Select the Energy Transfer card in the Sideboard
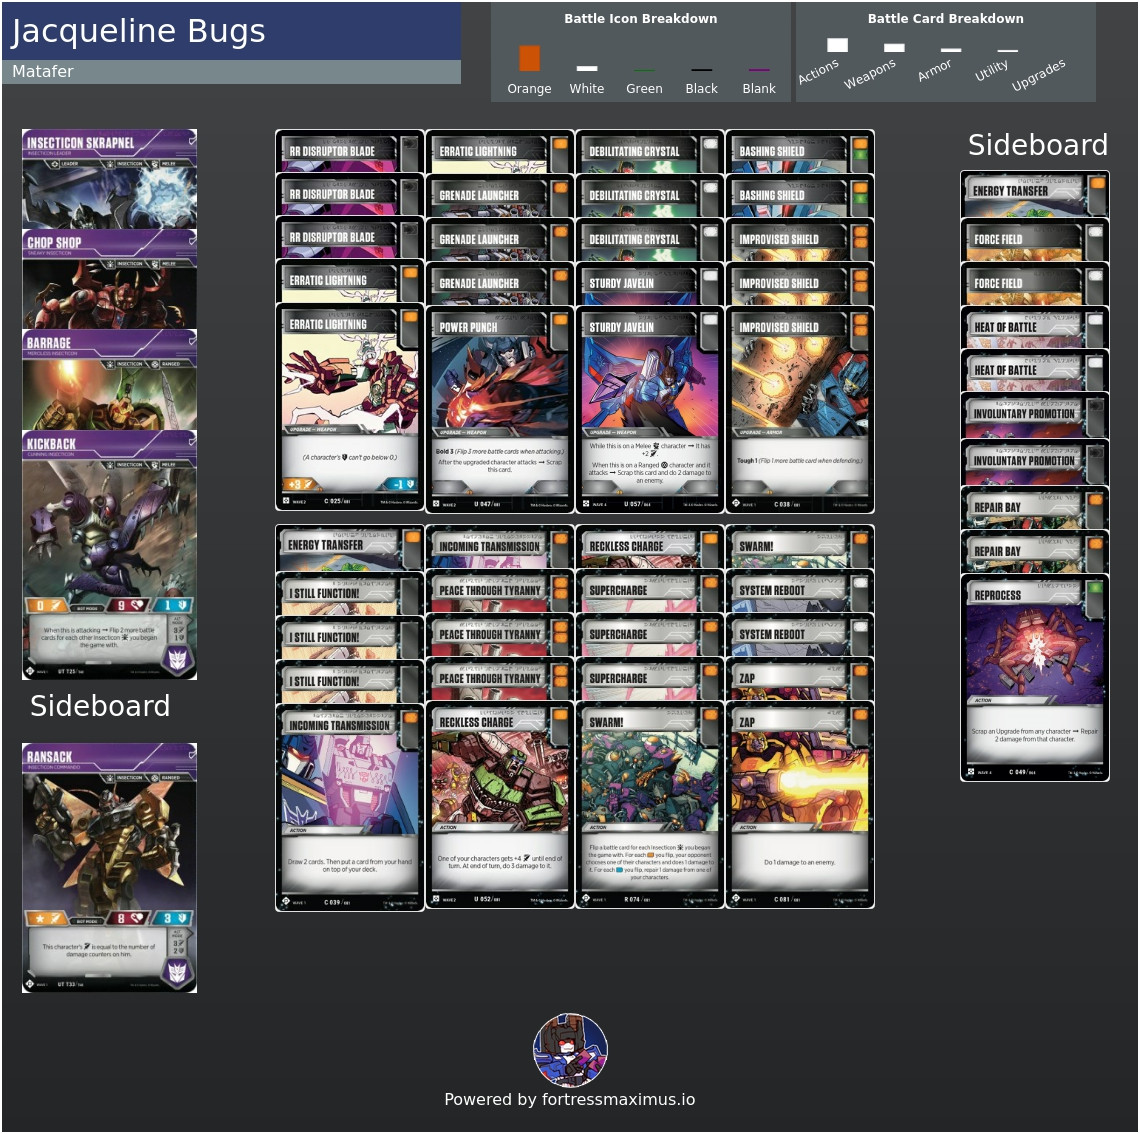The image size is (1140, 1134). coord(1035,194)
